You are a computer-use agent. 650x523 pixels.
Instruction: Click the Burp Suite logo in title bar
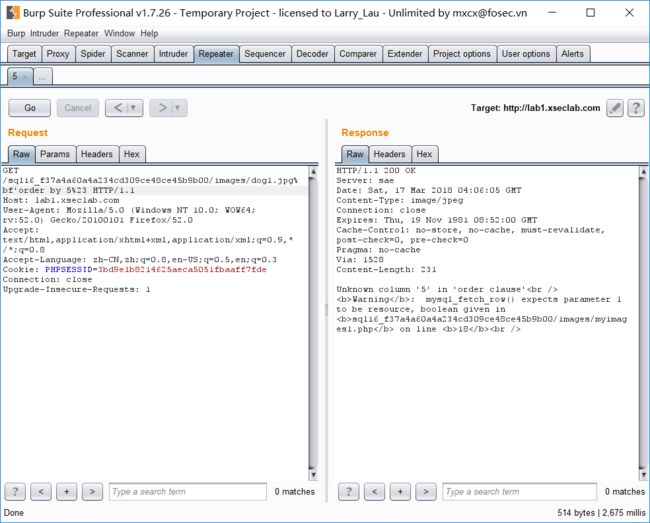tap(12, 13)
